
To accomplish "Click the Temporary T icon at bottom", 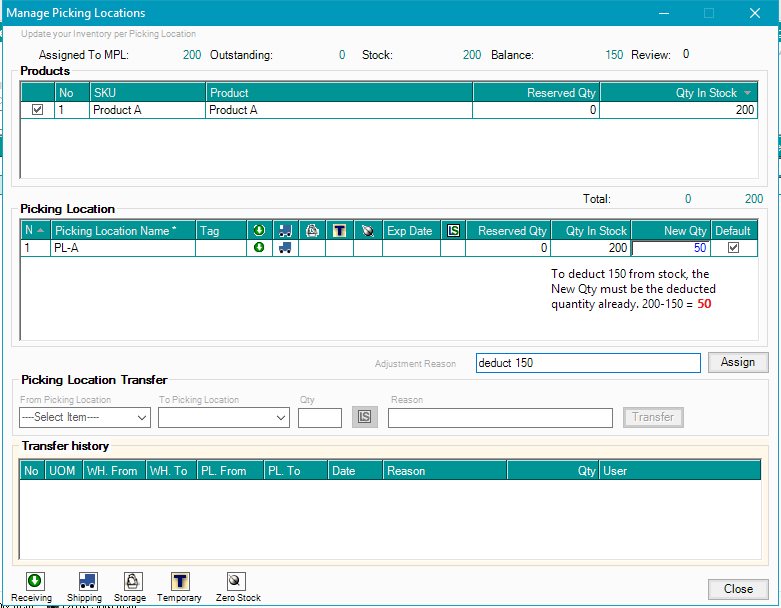I will coord(180,581).
